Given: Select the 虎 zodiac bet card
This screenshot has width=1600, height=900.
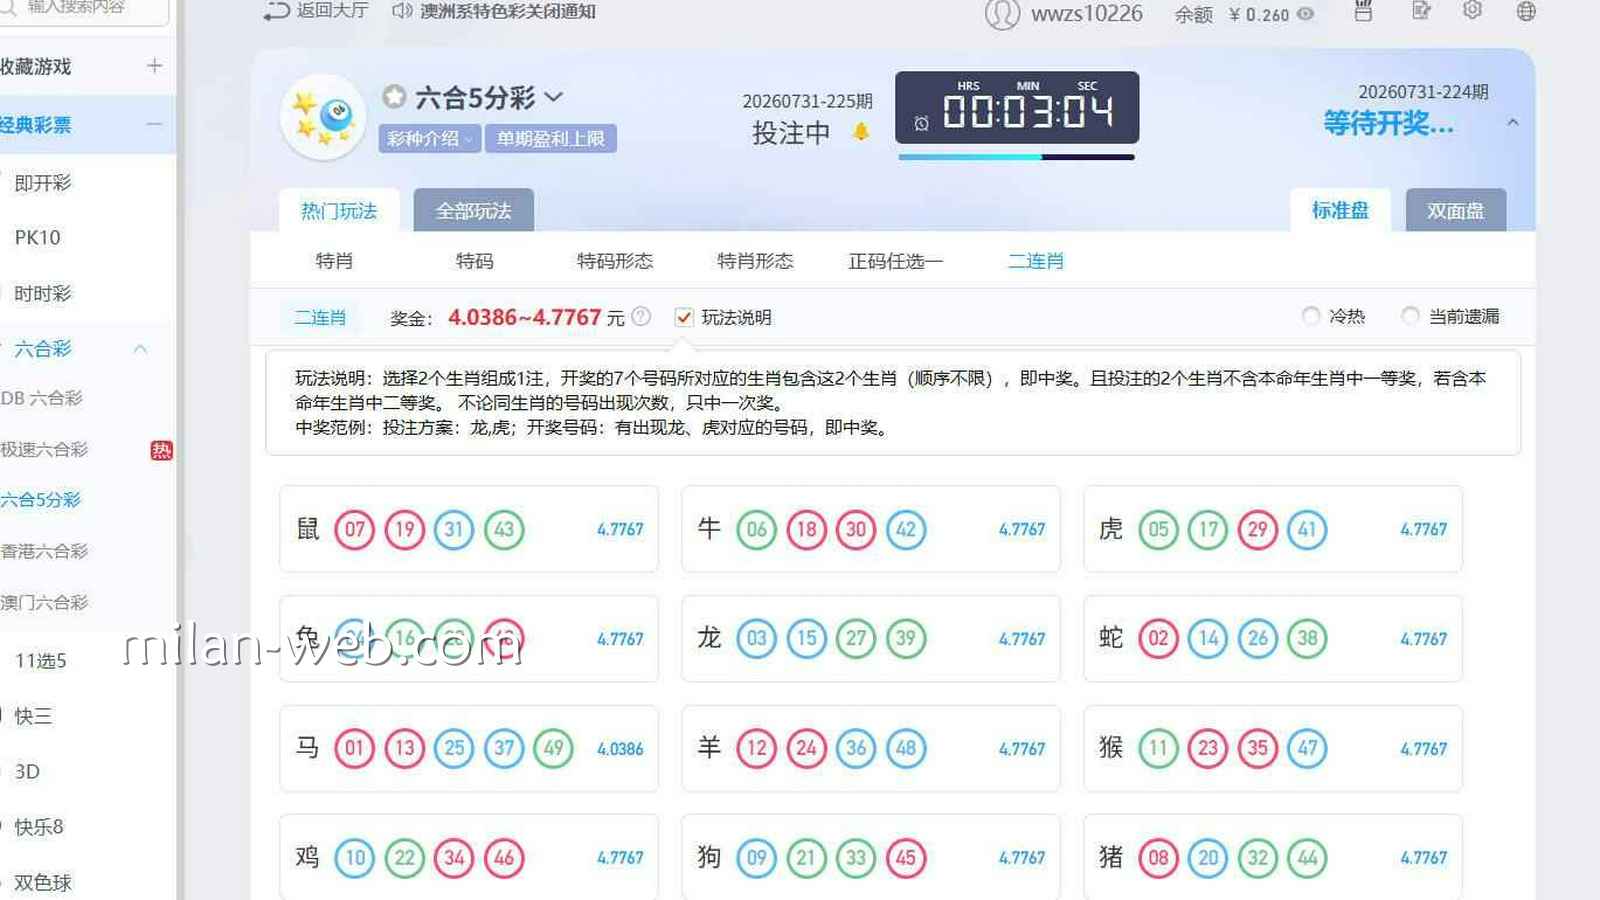Looking at the screenshot, I should tap(1273, 529).
